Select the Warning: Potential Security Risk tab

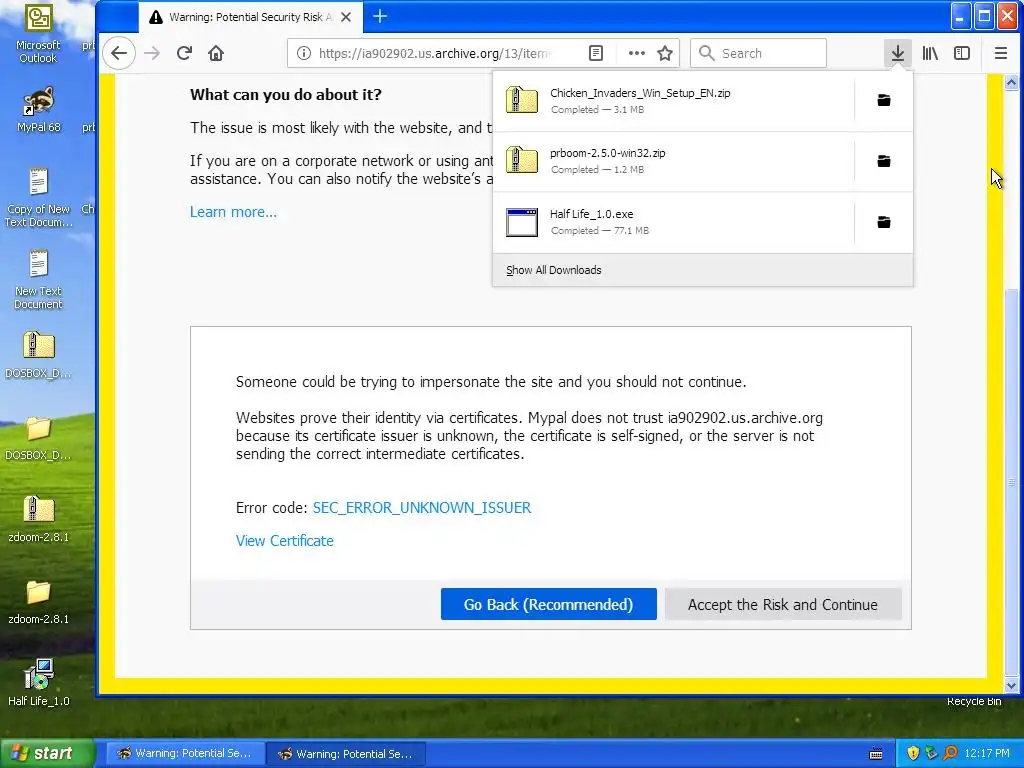pos(249,17)
